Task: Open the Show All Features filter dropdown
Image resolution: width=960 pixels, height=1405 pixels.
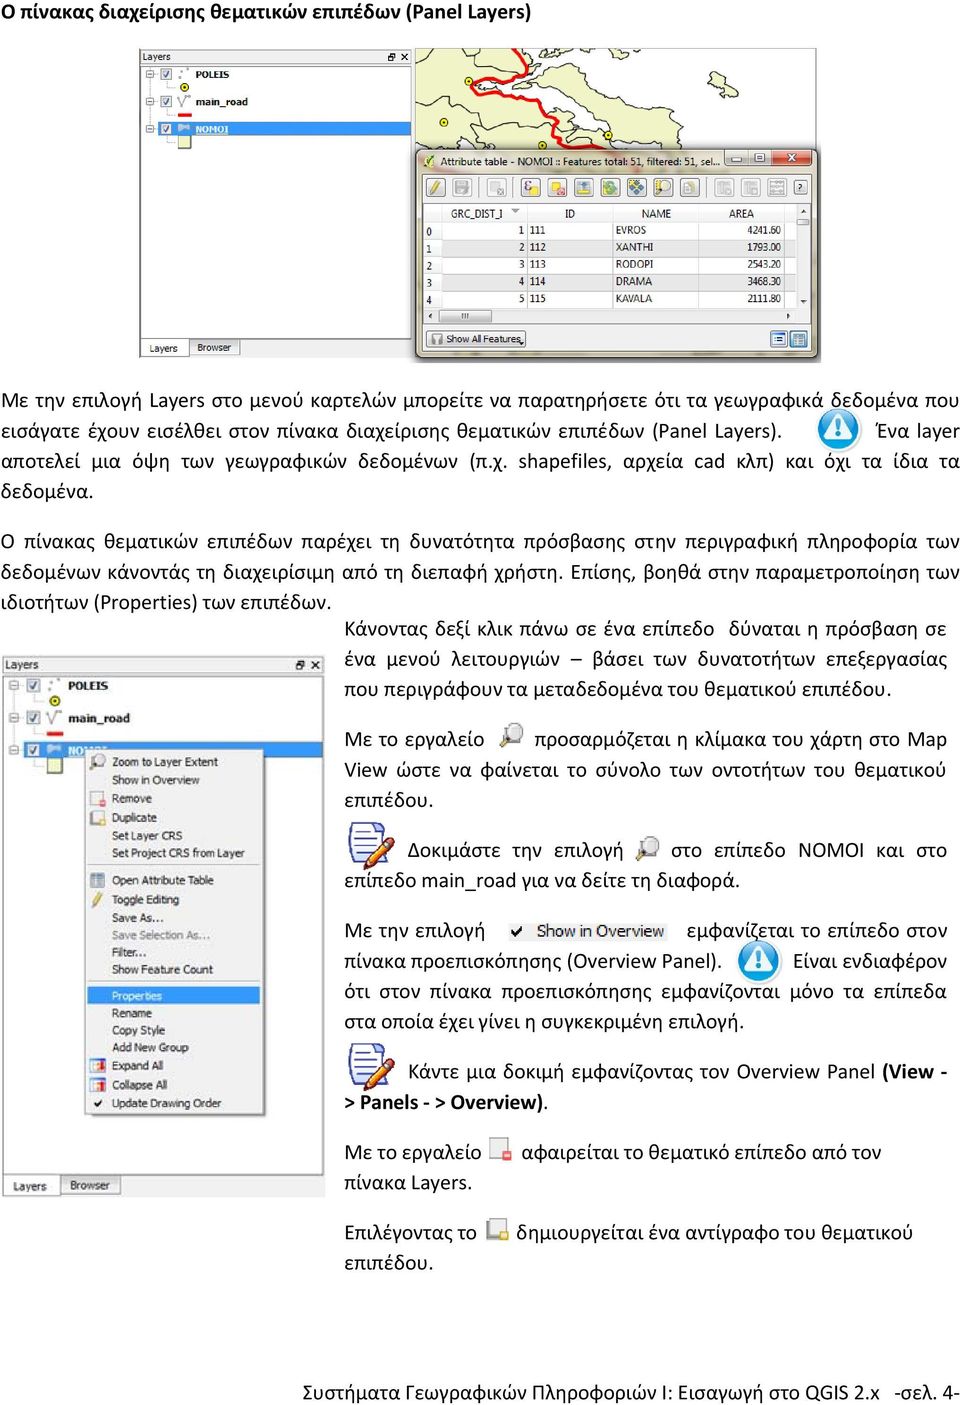Action: coord(476,339)
